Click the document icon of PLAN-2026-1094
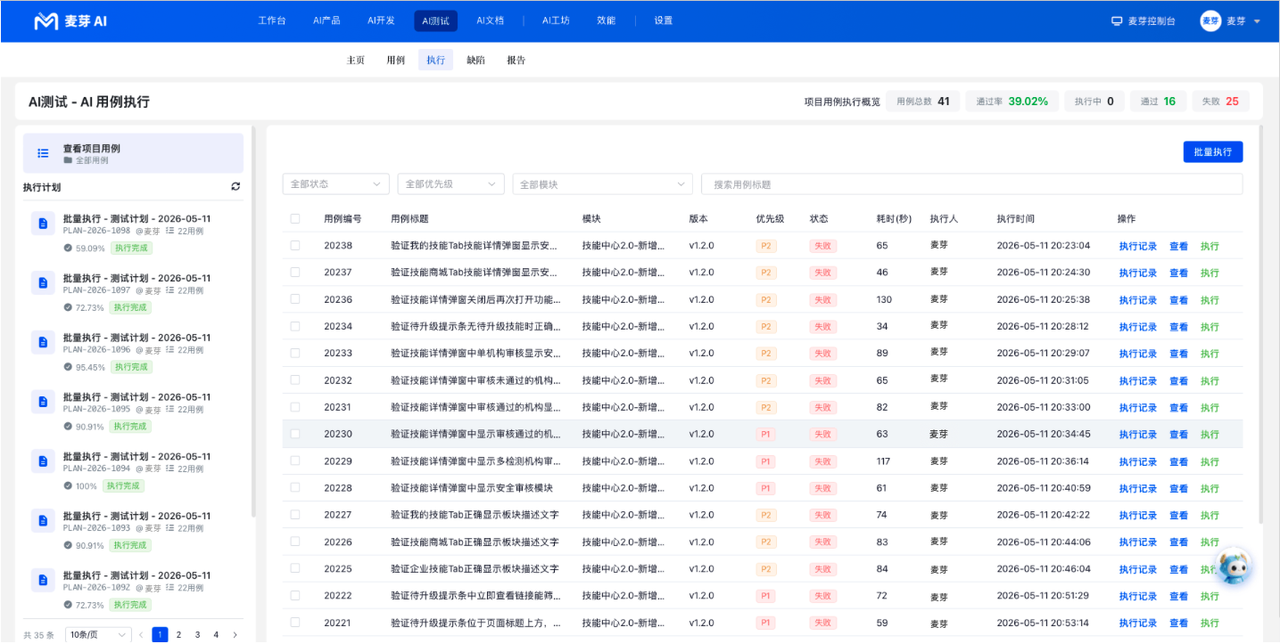The image size is (1280, 644). point(42,461)
